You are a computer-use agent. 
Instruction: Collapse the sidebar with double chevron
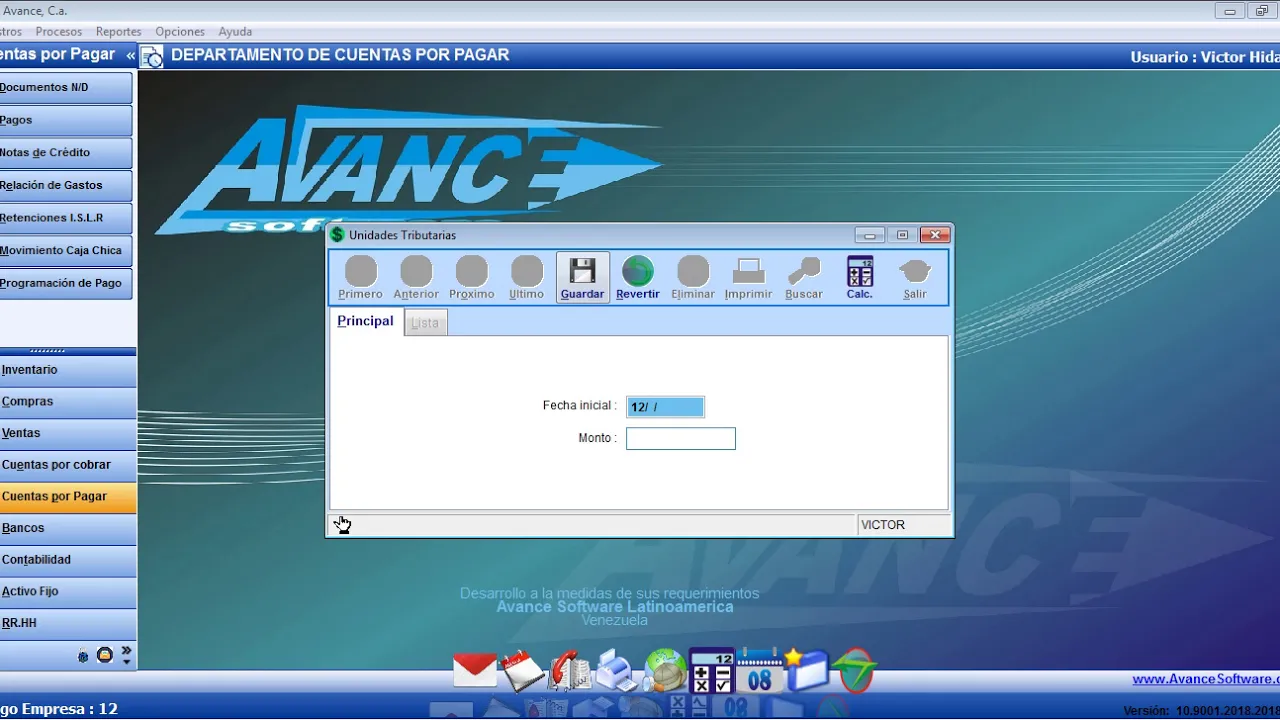pos(130,55)
